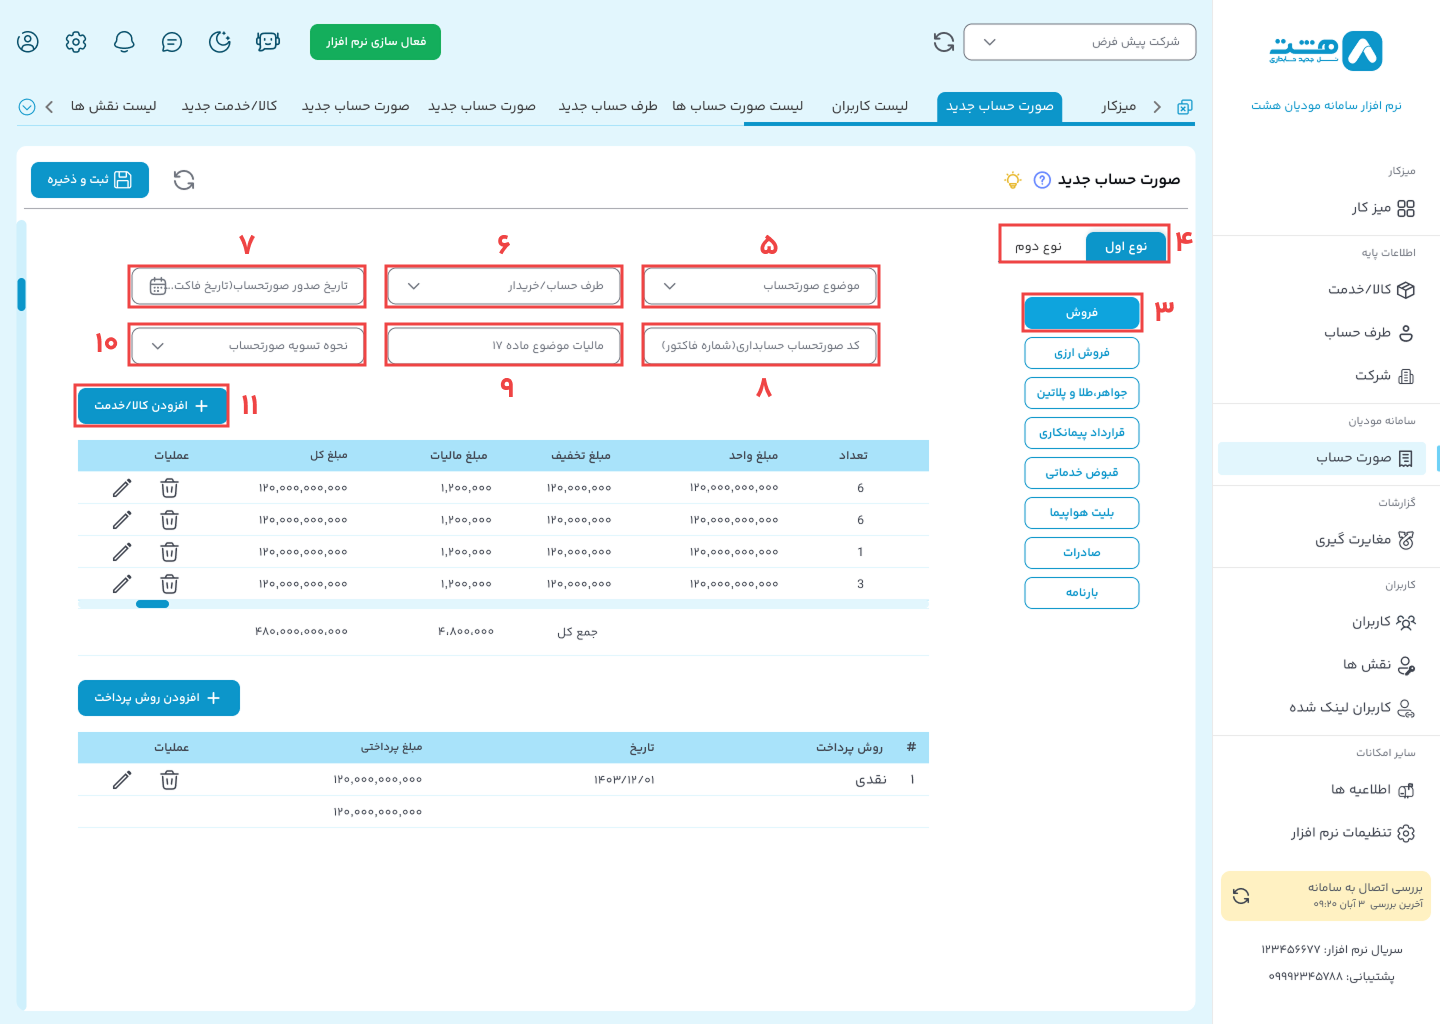
Task: Click the refresh icon beside save button
Action: [x=184, y=180]
